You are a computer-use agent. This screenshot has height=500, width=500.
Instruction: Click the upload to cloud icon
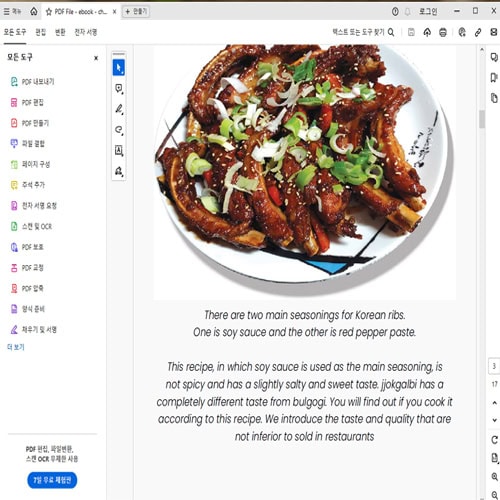click(x=427, y=32)
